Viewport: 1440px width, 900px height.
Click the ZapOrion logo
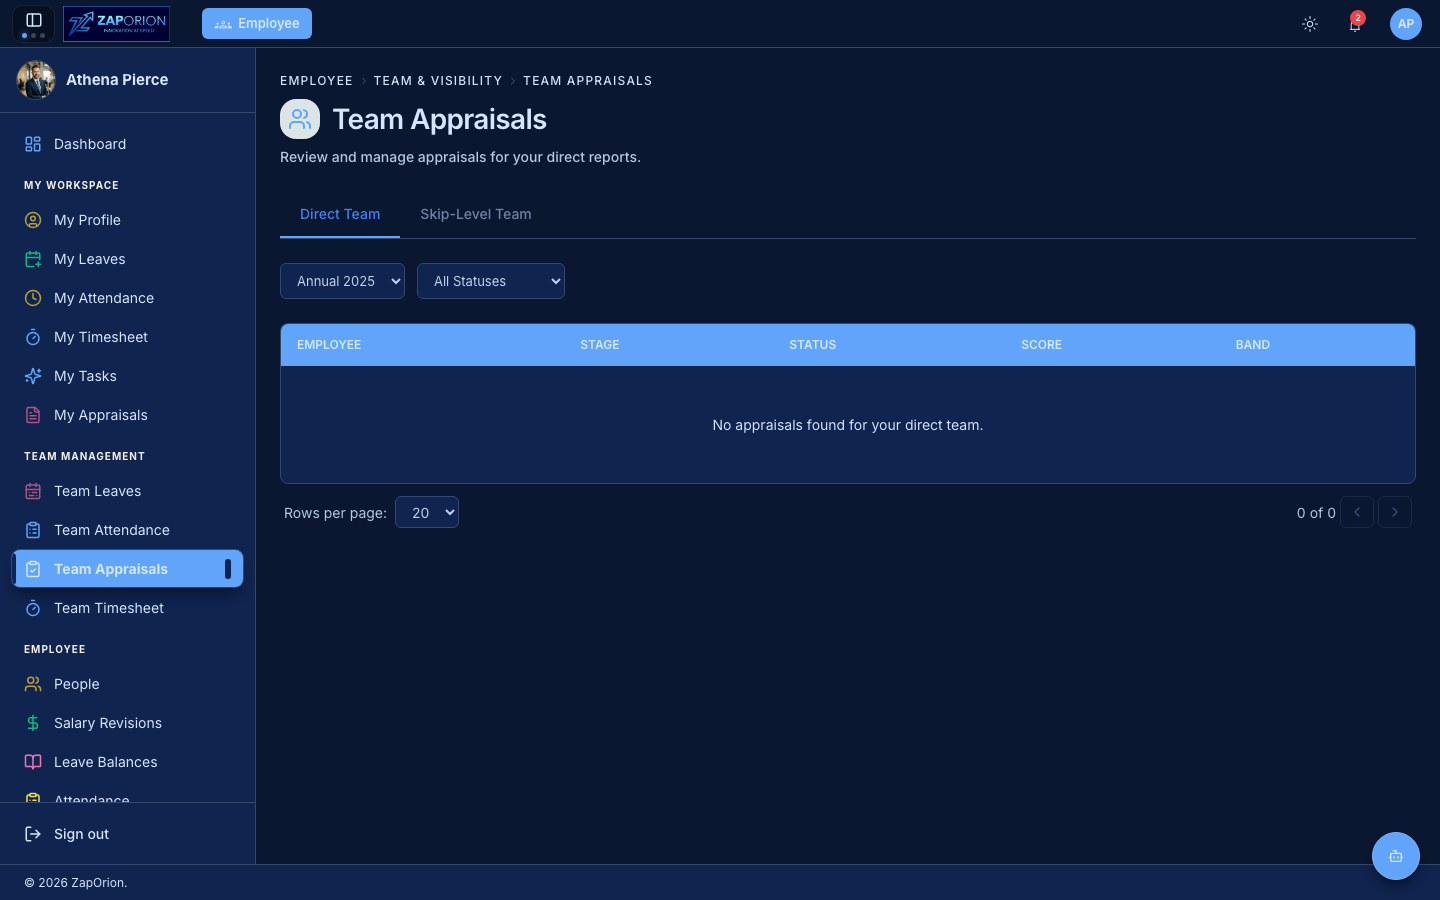[116, 23]
